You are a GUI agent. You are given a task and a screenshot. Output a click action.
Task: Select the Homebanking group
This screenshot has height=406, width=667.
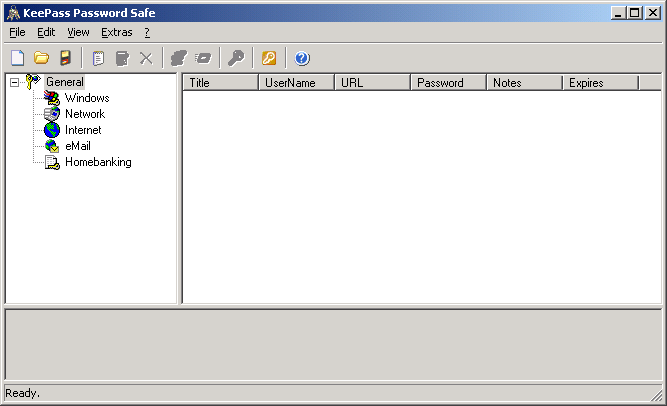pyautogui.click(x=98, y=162)
